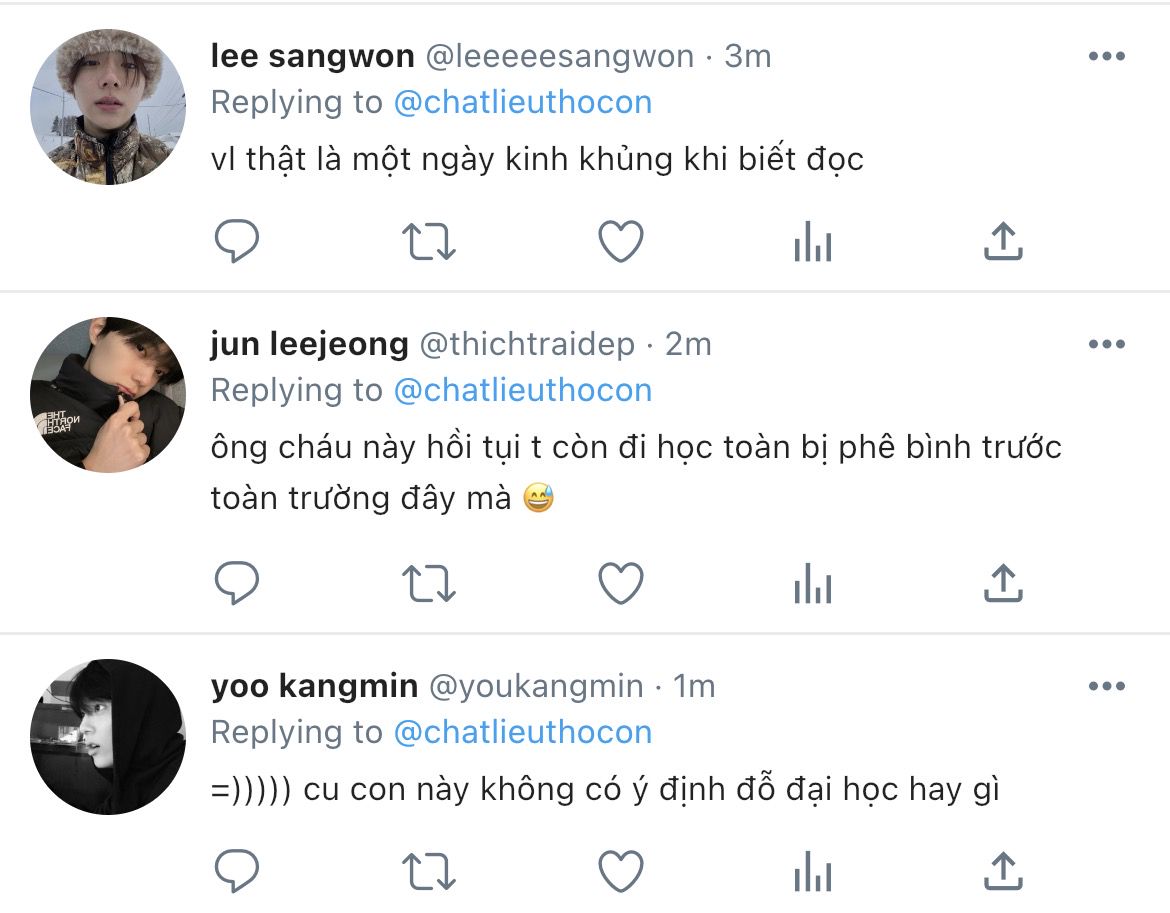1170x913 pixels.
Task: Reply to yoo kangmin's tweet
Action: (237, 871)
